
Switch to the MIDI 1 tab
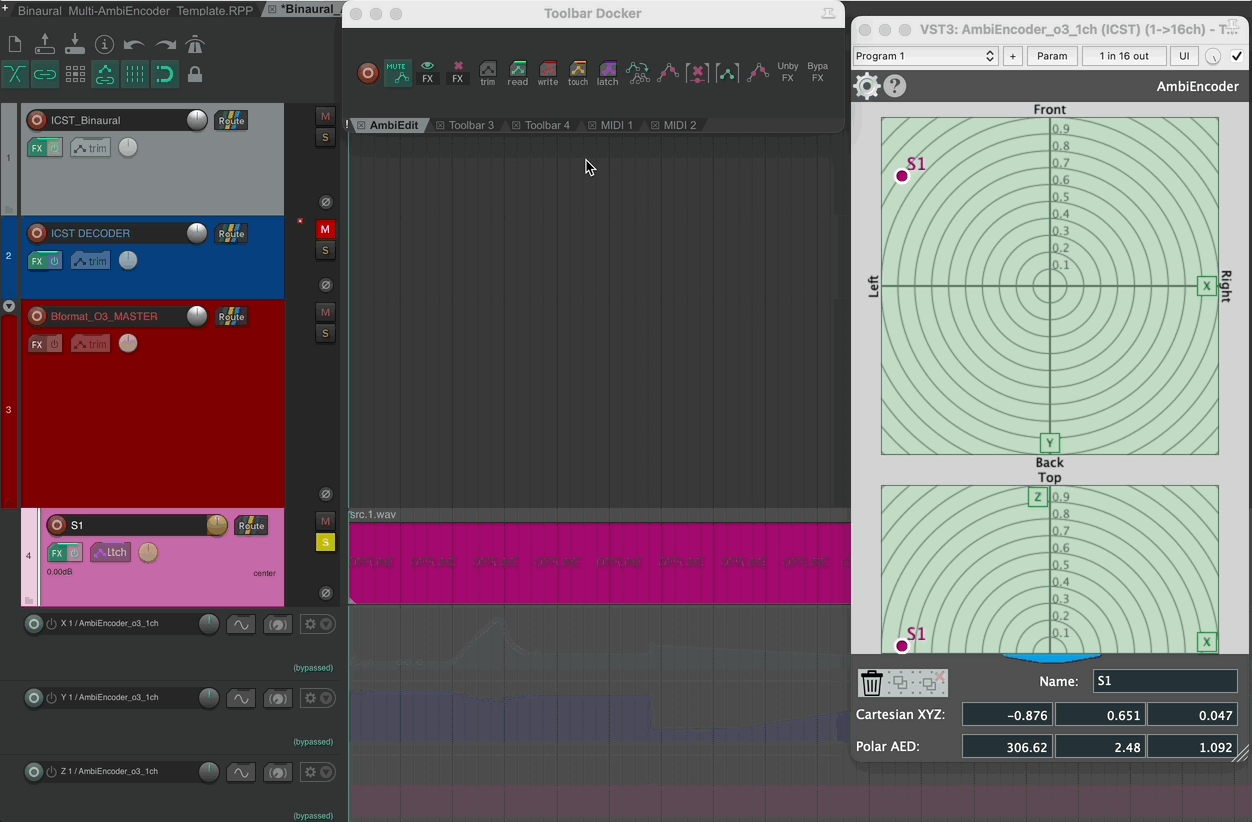[616, 125]
